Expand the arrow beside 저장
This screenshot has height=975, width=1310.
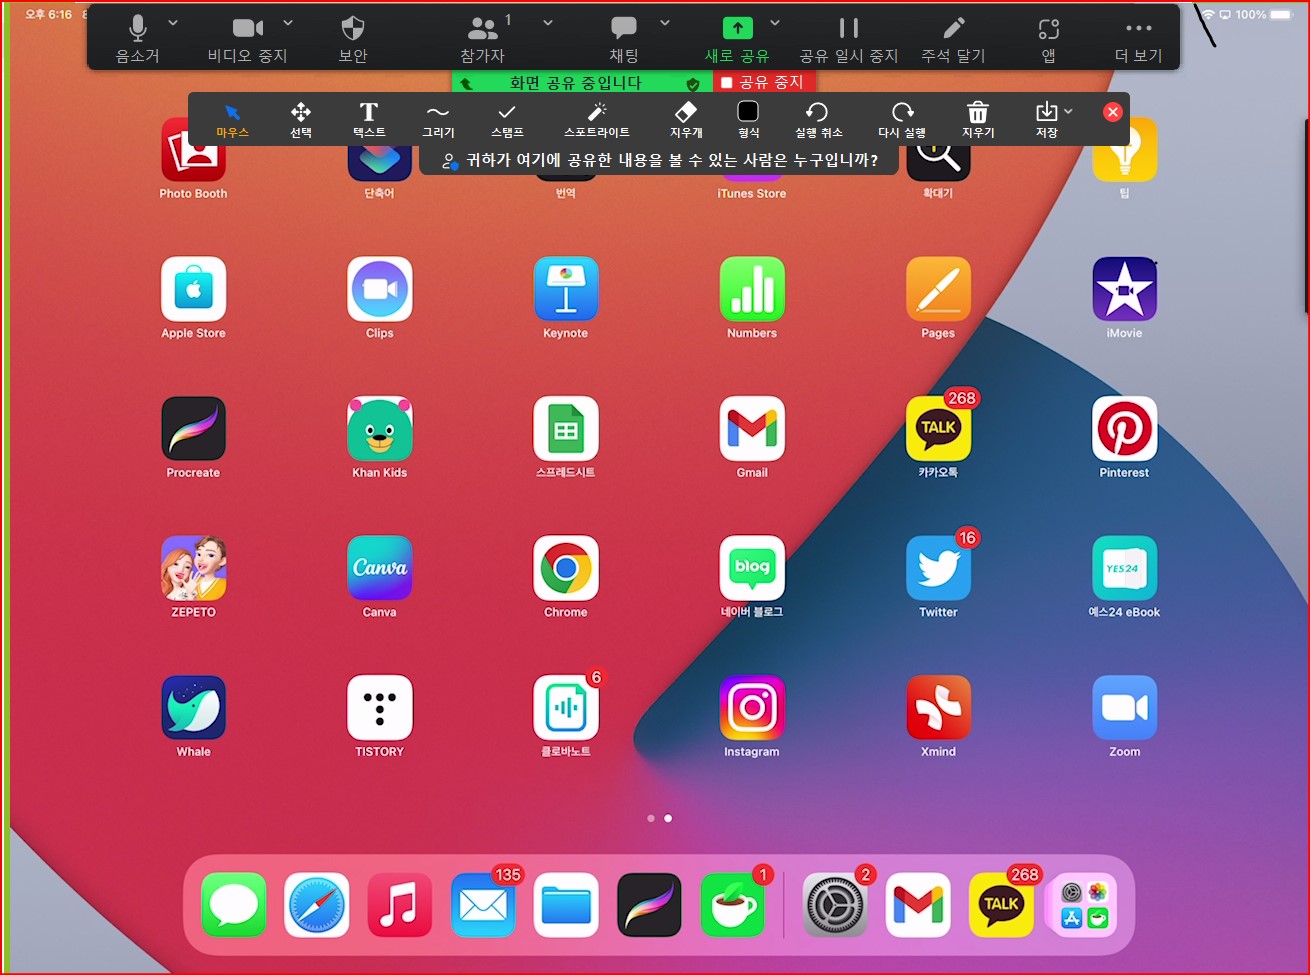[1069, 111]
